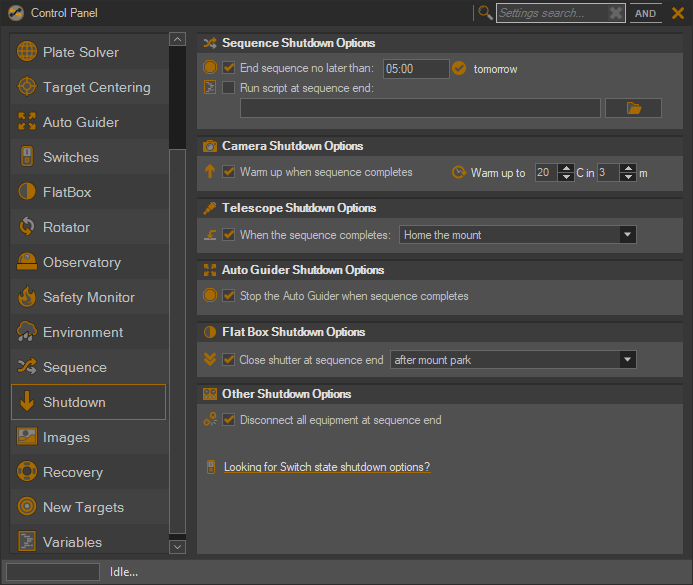Click the Auto Guider arrows icon in sidebar
The width and height of the screenshot is (693, 585).
pos(27,121)
